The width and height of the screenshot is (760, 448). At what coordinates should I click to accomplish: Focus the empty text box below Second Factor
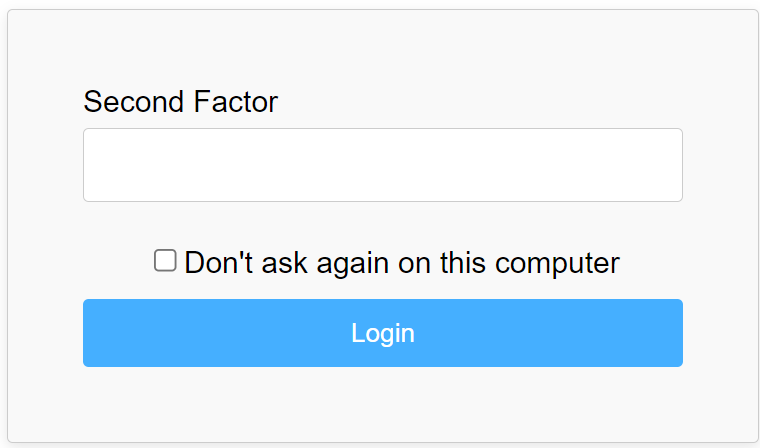pos(383,165)
